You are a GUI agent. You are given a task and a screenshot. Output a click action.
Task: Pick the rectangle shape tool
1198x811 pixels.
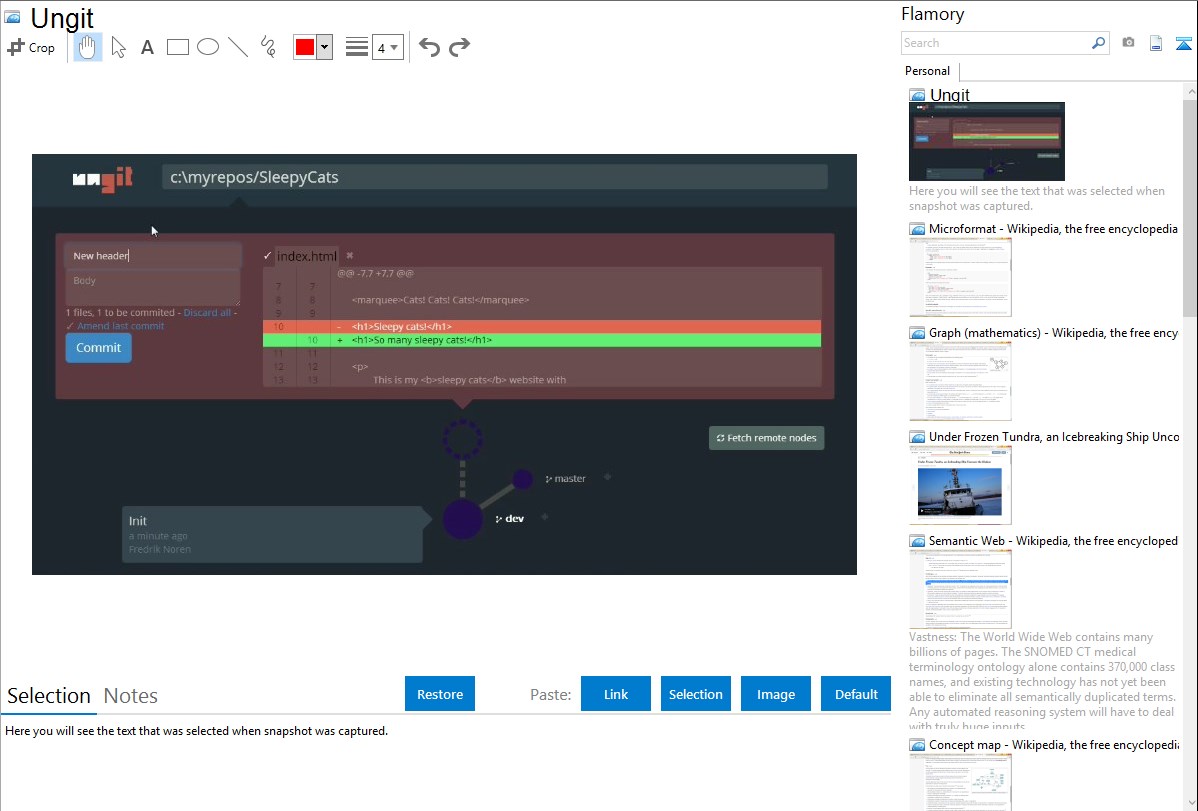(177, 47)
